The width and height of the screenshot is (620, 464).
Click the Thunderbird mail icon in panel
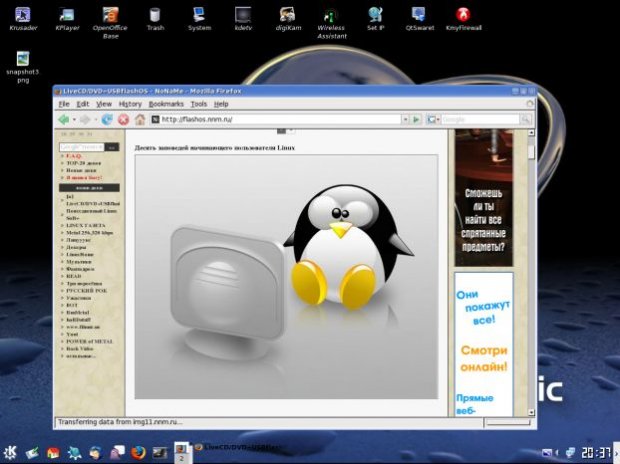(96, 452)
